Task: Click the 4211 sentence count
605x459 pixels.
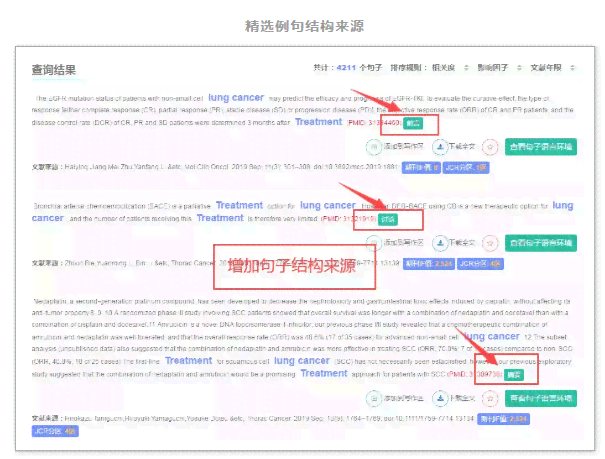Action: tap(346, 68)
